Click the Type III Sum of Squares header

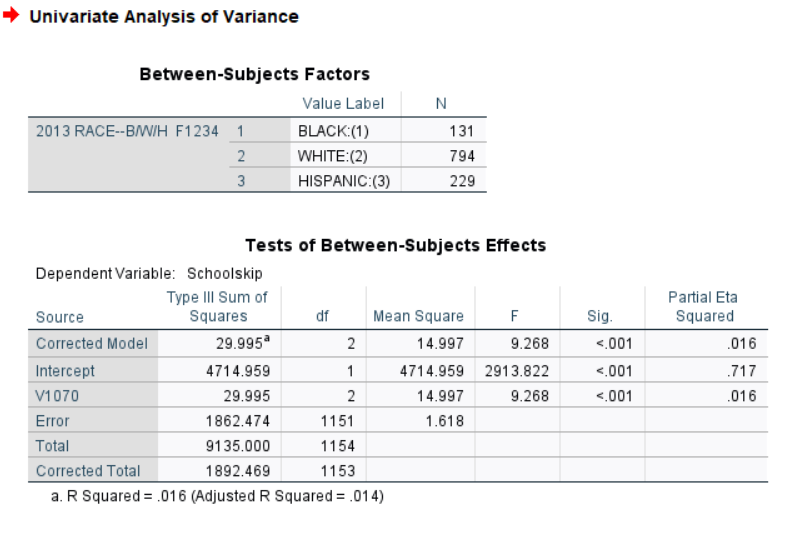click(218, 306)
